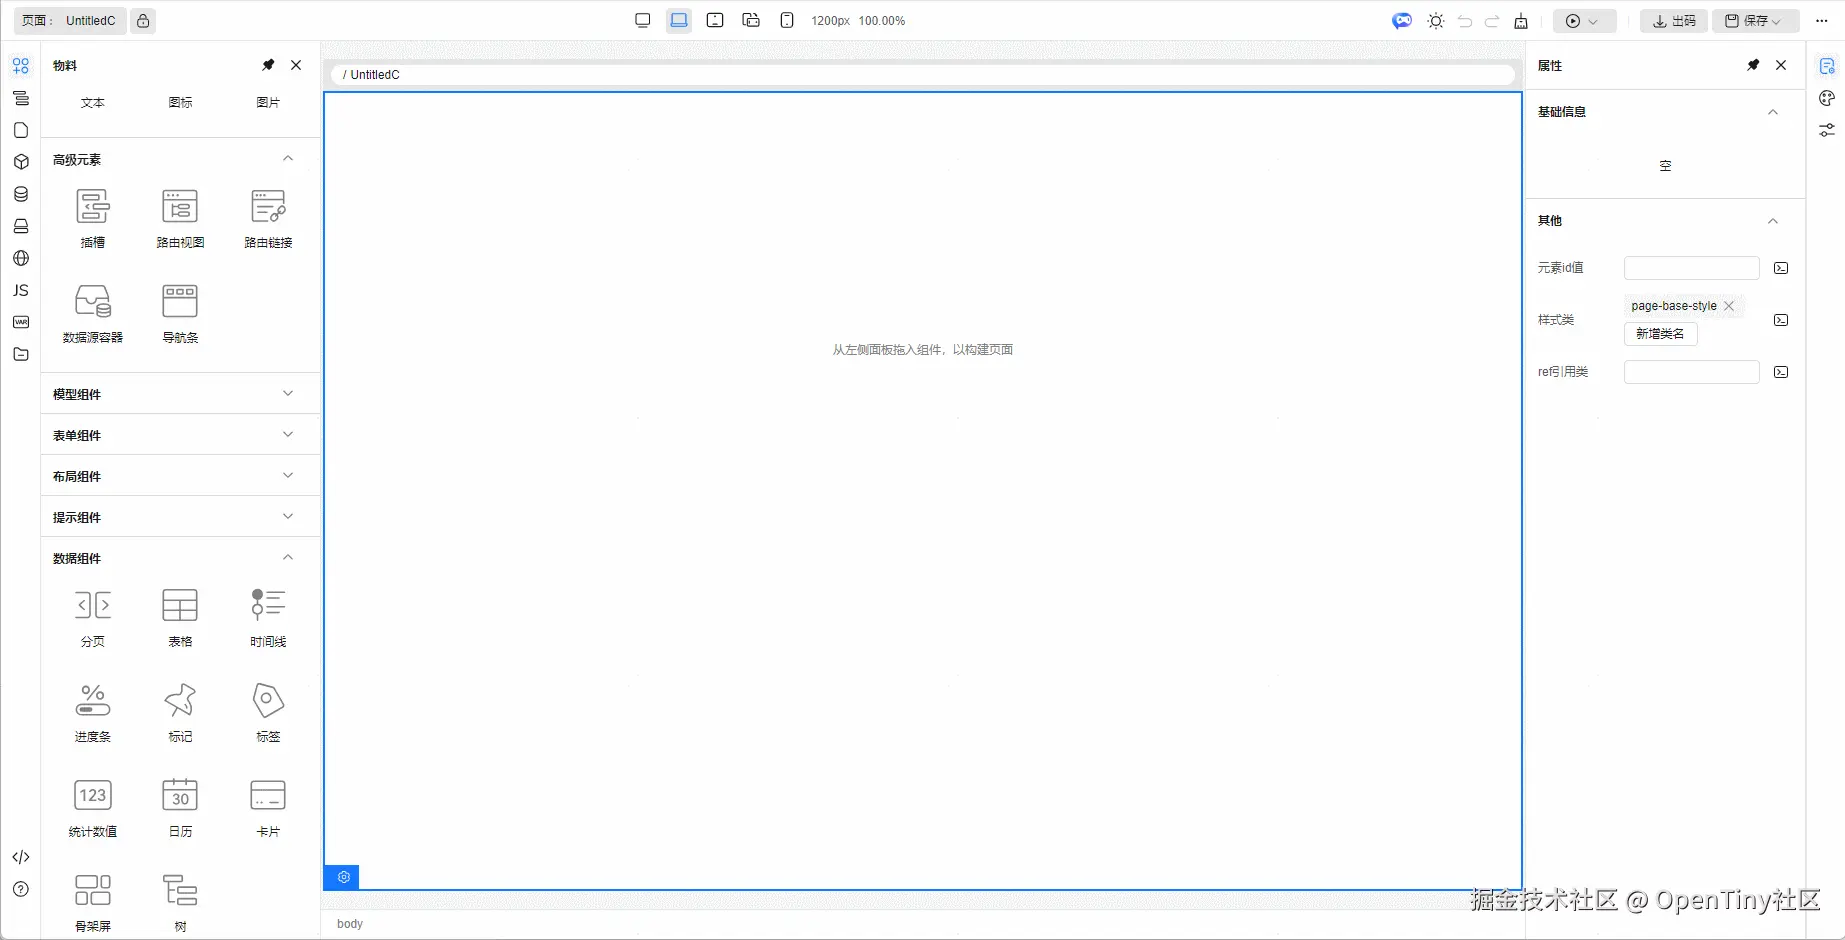Select the 骨架屏 skeleton component
Viewport: 1845px width, 940px height.
click(x=93, y=902)
